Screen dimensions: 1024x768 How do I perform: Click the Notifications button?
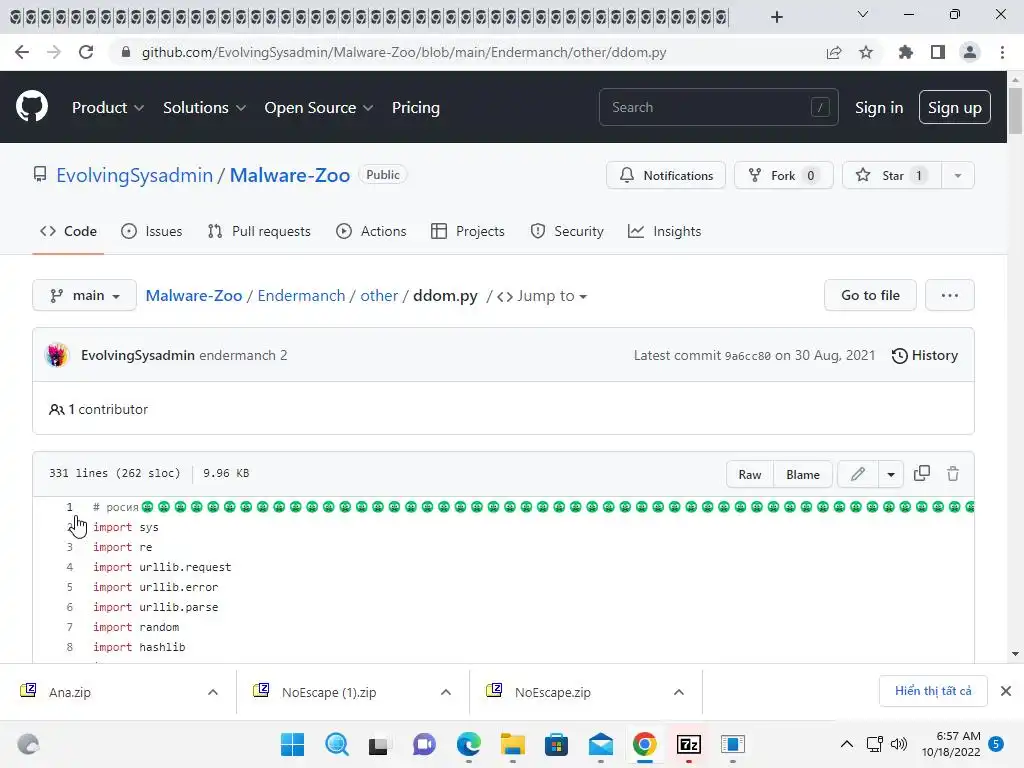point(665,175)
